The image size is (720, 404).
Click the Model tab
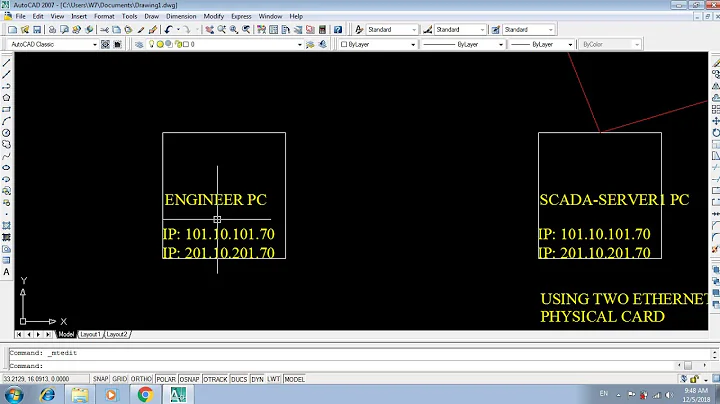[66, 334]
